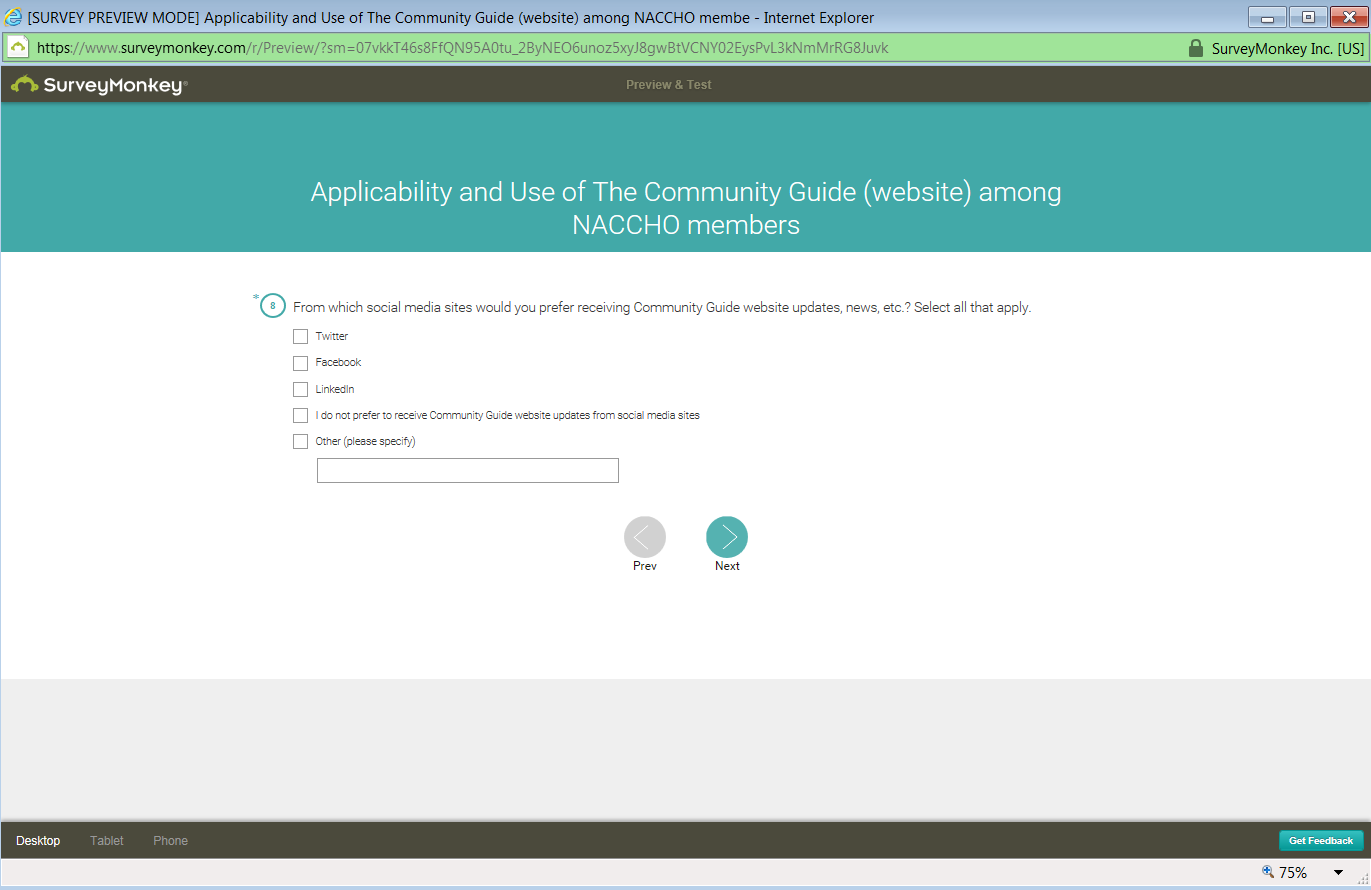Check the Twitter checkbox
The width and height of the screenshot is (1371, 890).
[x=300, y=337]
